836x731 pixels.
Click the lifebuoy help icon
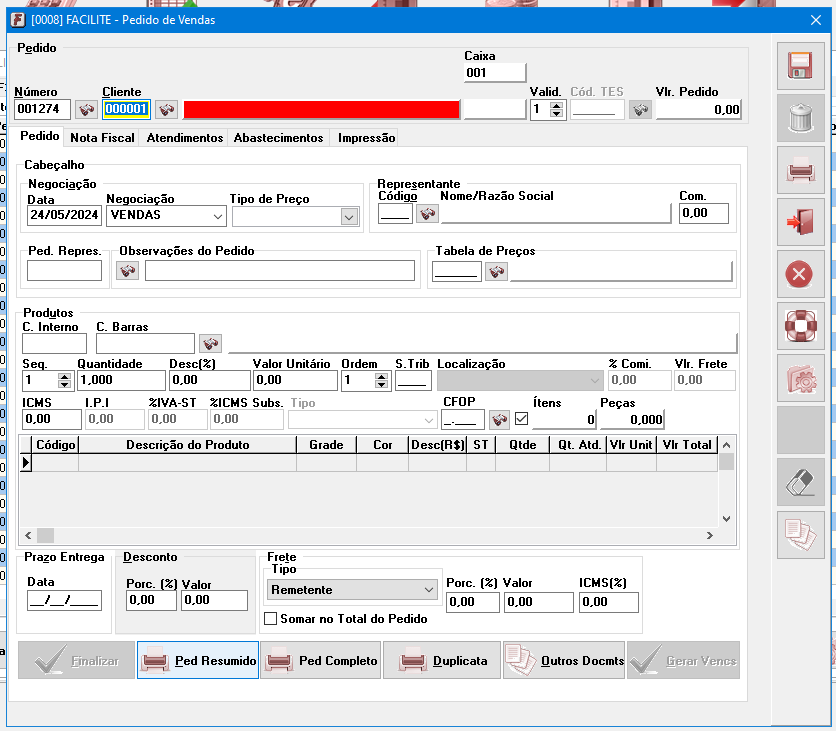click(800, 326)
